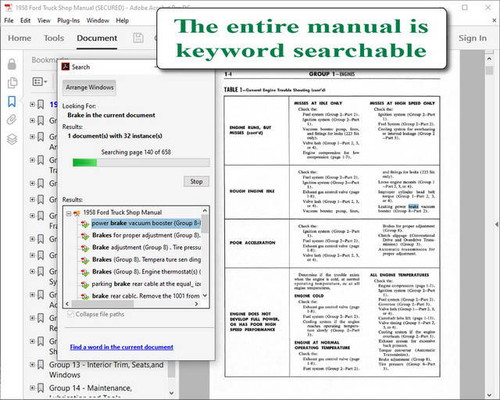The height and width of the screenshot is (400, 500).
Task: Click 'Find a word in the current document' link
Action: click(x=122, y=347)
